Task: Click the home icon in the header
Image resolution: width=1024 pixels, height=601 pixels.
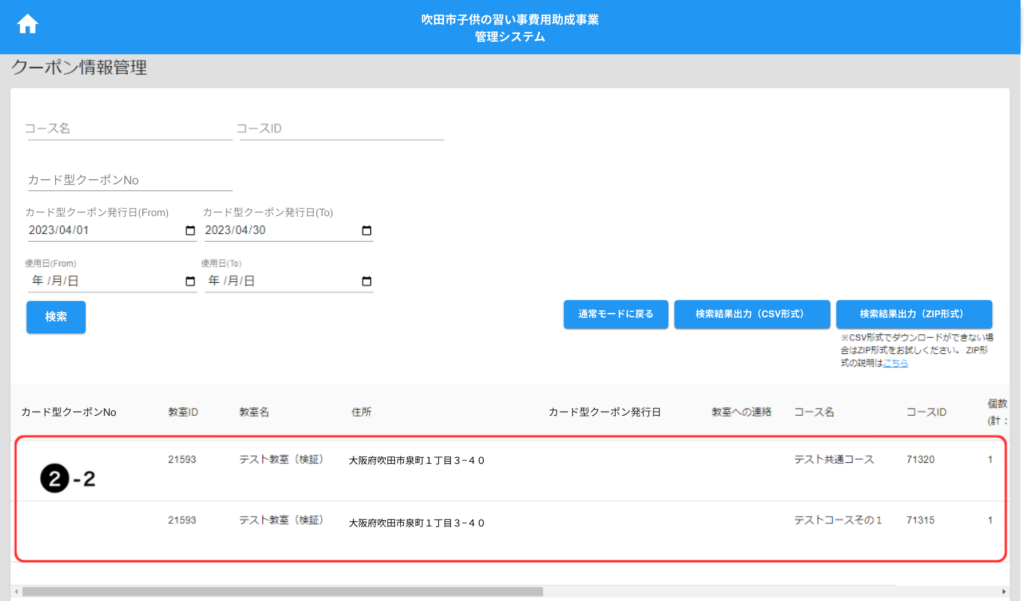Action: [x=28, y=24]
